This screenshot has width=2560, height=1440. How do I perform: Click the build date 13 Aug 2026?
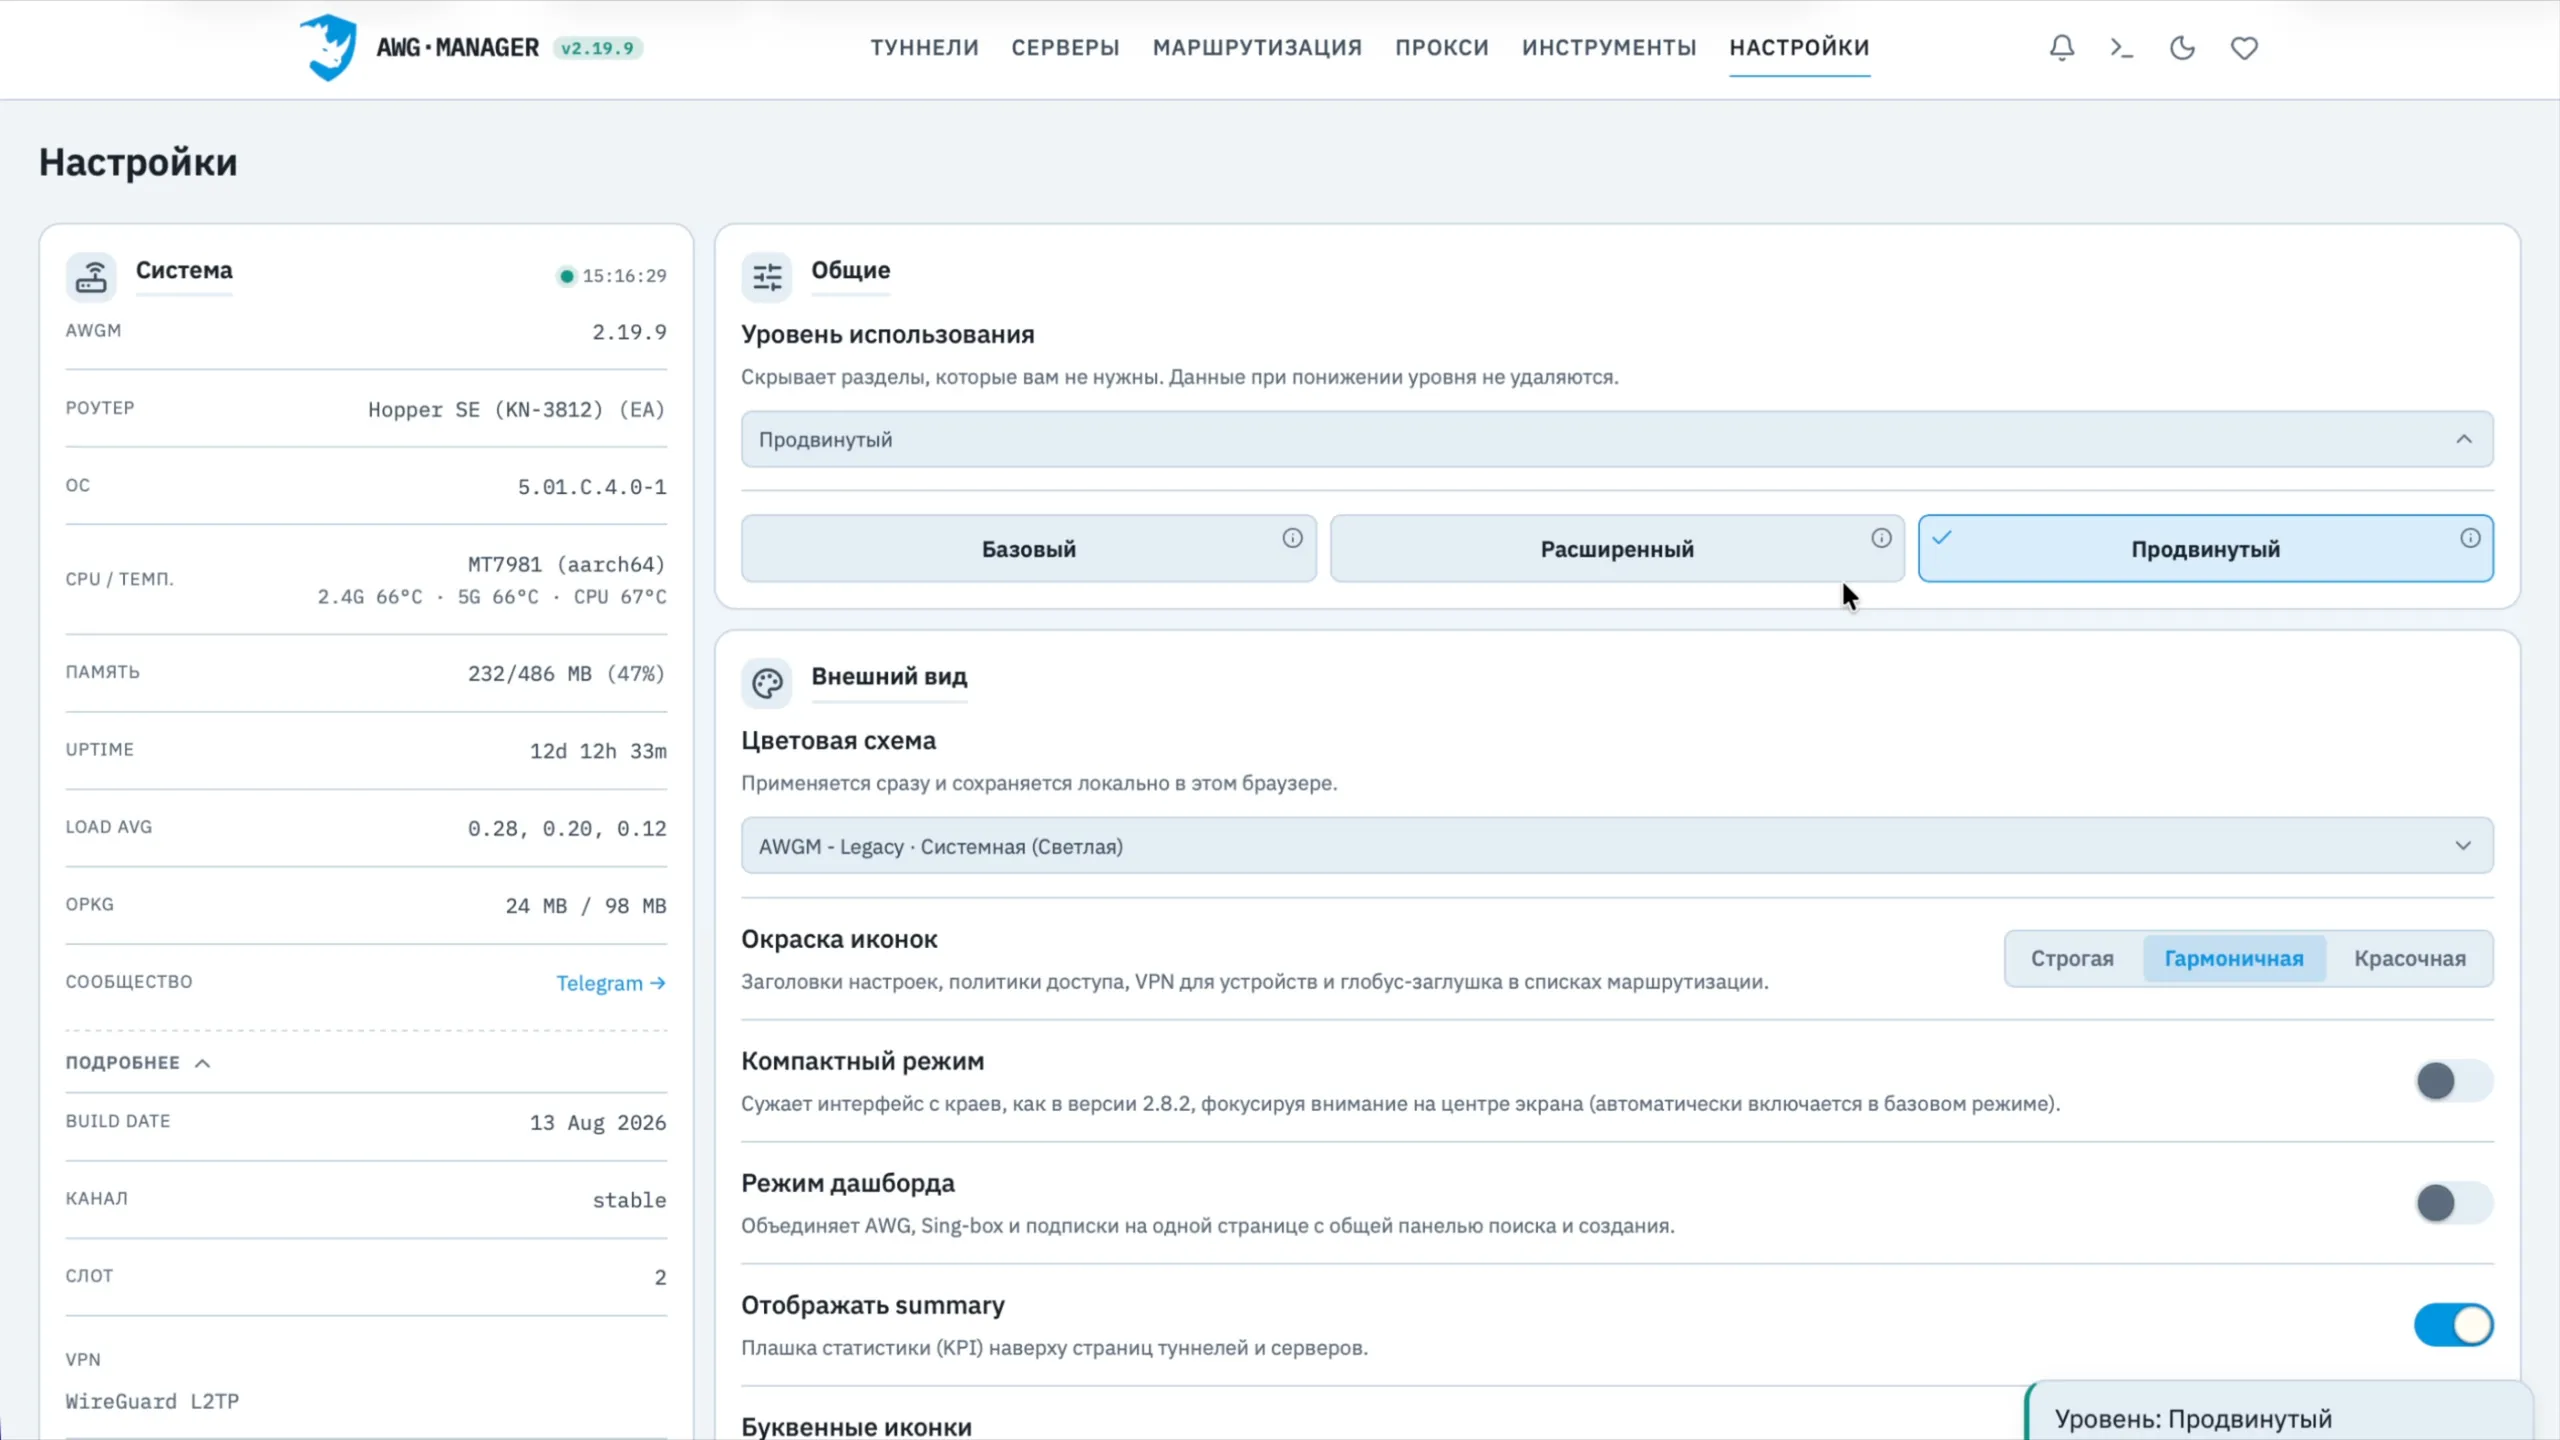pos(598,1123)
